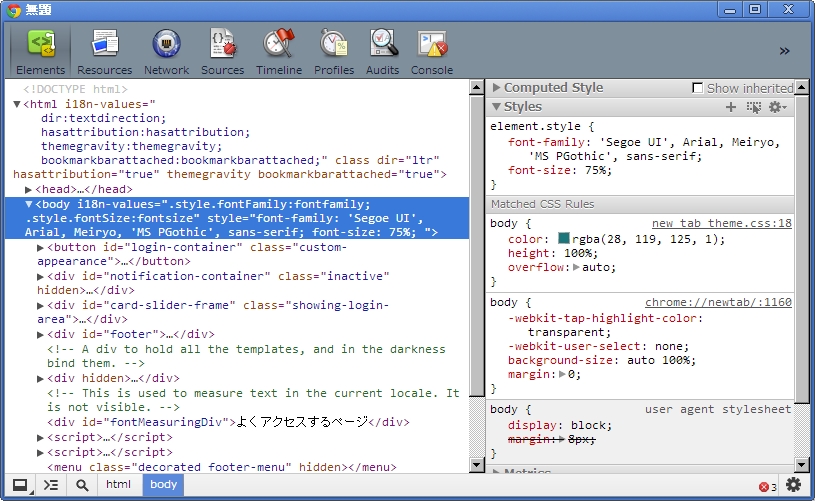815x501 pixels.
Task: Click the -webkit-user-select: none property
Action: (x=598, y=347)
